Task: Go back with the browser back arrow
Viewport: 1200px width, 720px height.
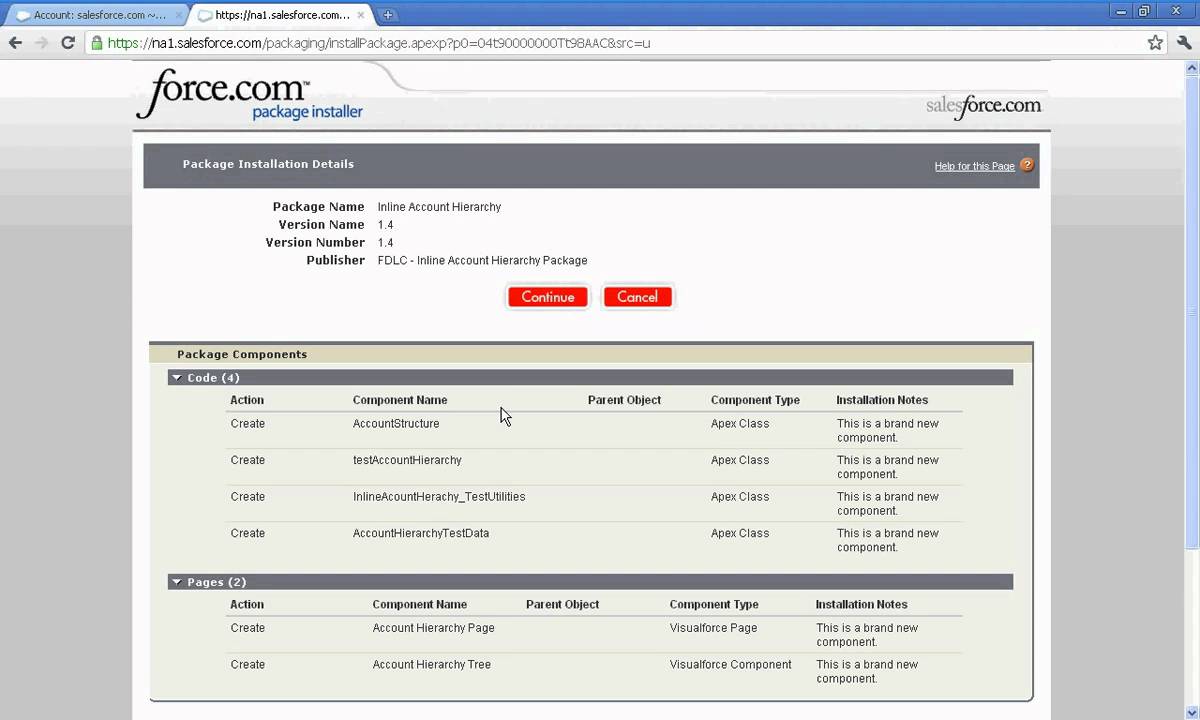Action: (x=15, y=43)
